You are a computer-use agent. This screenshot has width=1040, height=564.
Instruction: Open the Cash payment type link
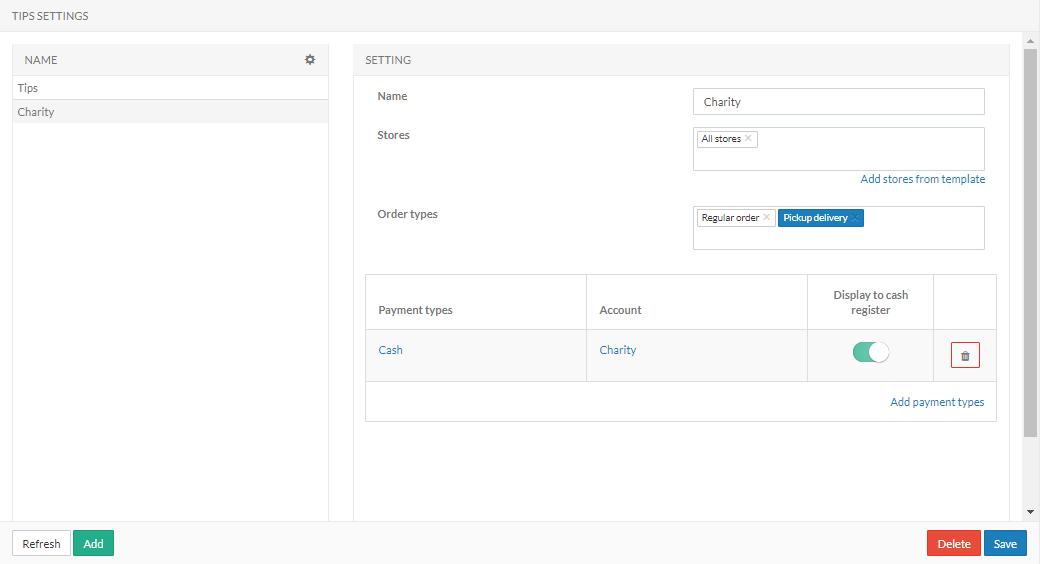pyautogui.click(x=390, y=350)
